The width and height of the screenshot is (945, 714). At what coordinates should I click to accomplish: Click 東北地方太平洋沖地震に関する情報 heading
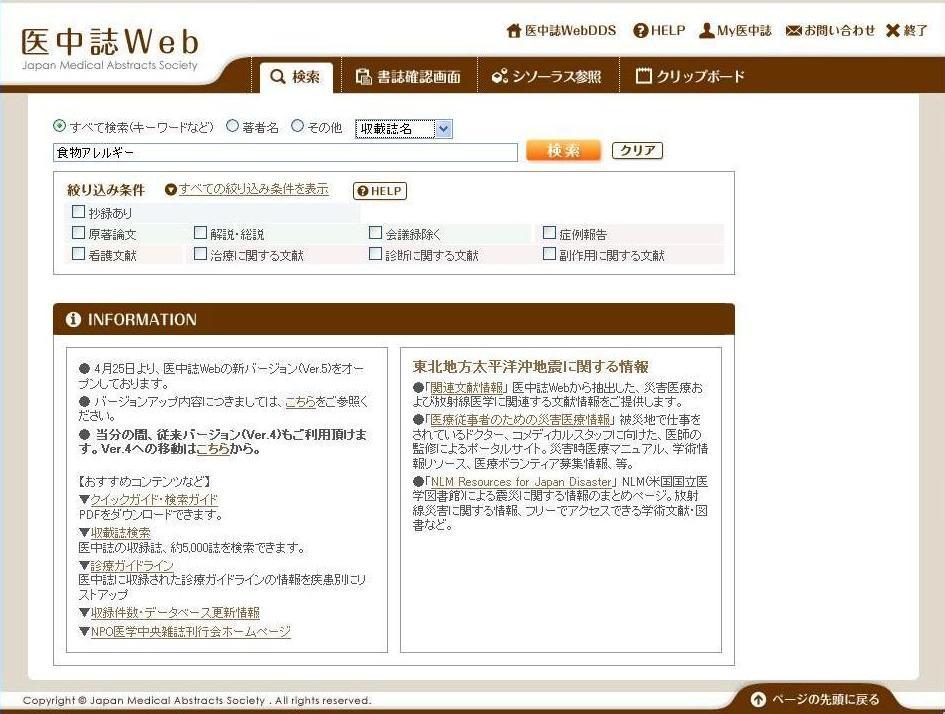[x=530, y=367]
